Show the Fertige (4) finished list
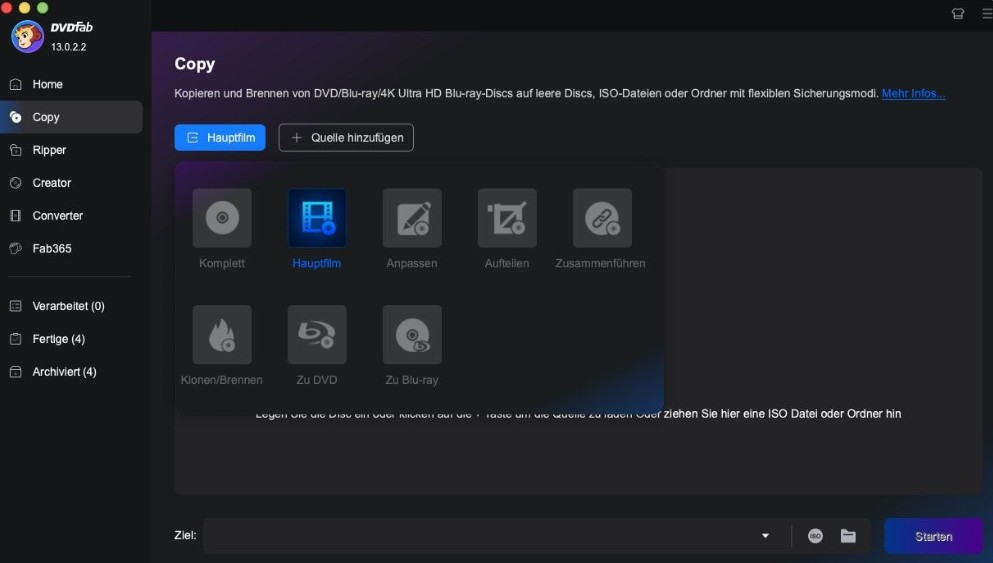The image size is (993, 563). coord(71,339)
